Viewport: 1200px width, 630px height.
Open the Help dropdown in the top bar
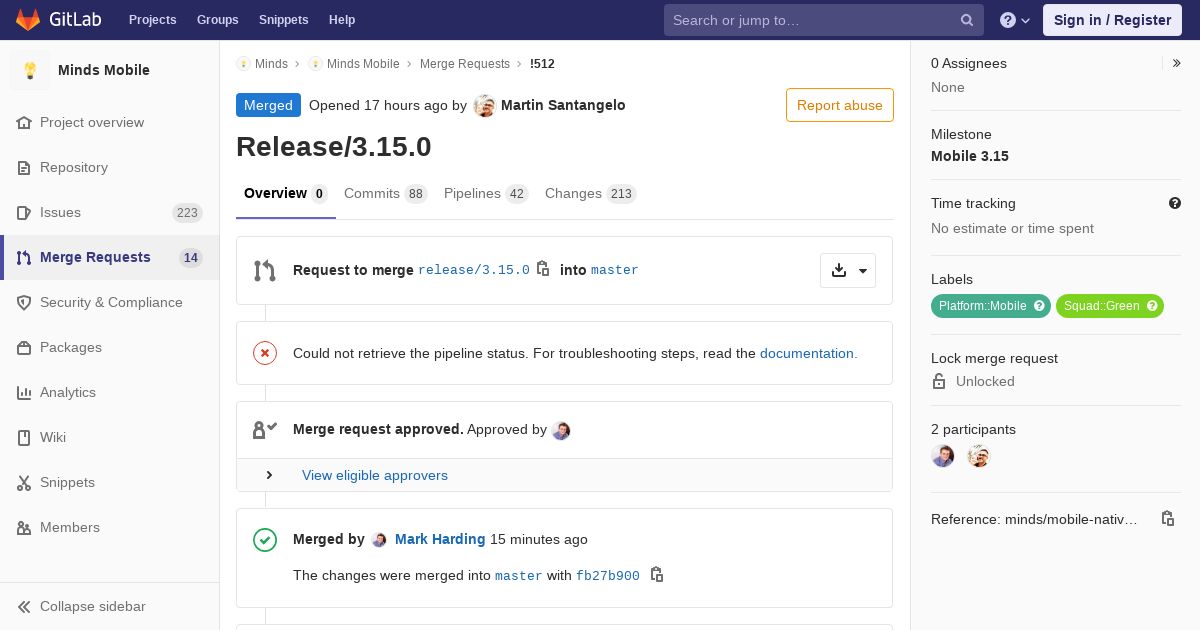1015,20
